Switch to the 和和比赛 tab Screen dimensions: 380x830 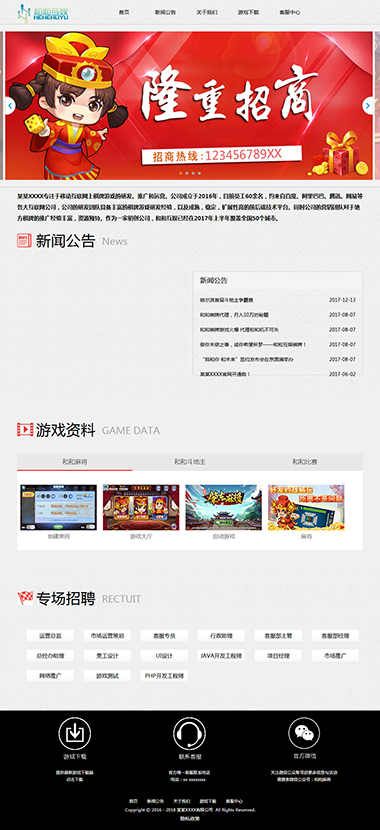305,462
